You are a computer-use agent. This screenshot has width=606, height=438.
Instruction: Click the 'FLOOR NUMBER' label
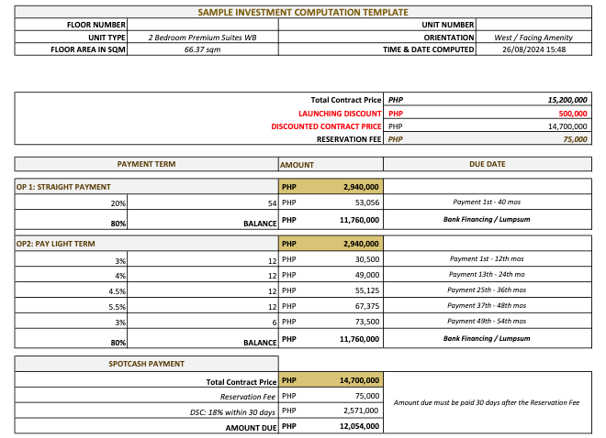pos(96,25)
